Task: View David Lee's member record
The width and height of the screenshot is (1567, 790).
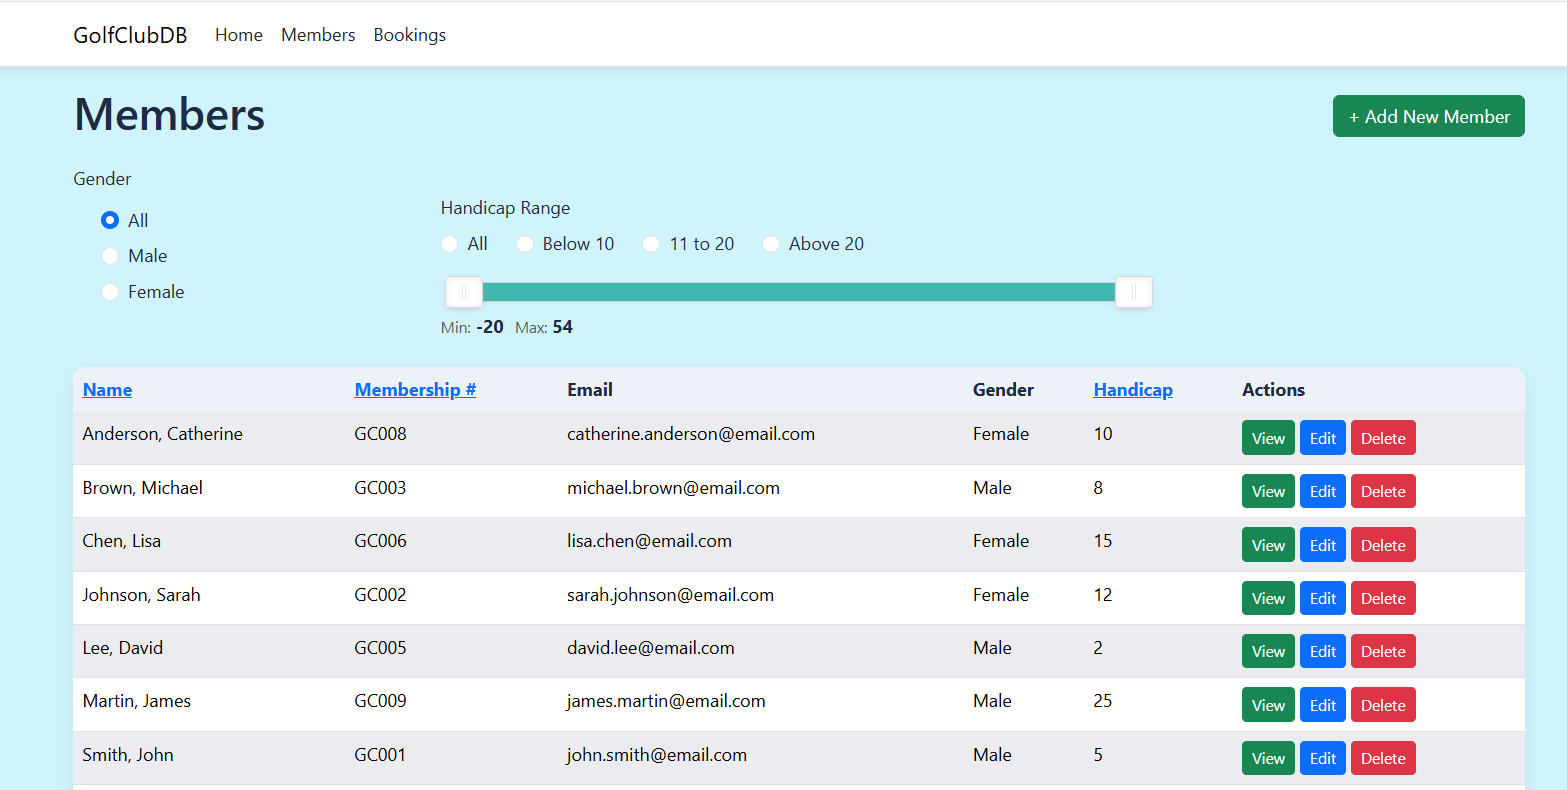Action: pos(1268,651)
